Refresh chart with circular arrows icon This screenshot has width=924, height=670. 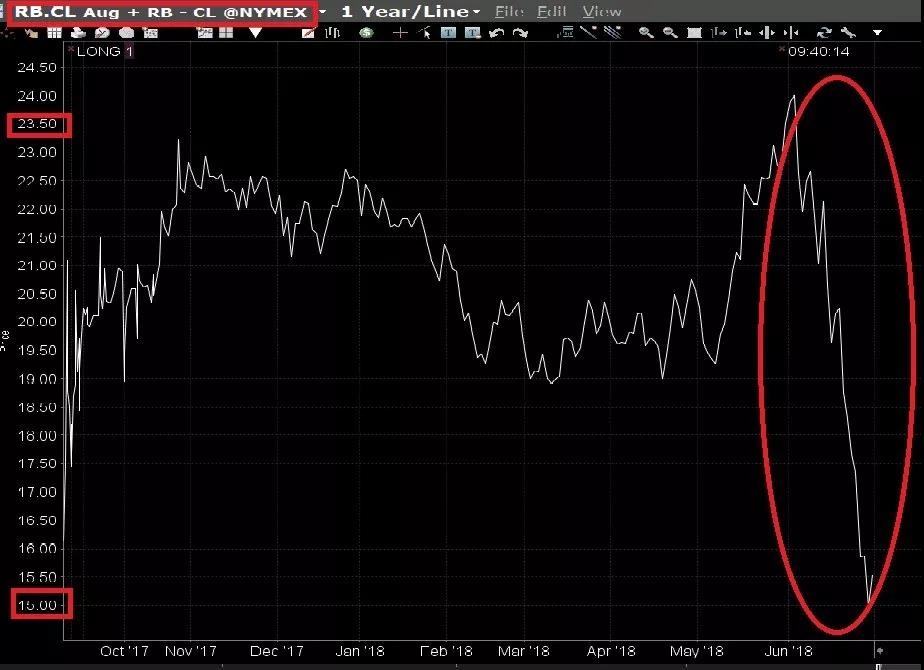(824, 32)
